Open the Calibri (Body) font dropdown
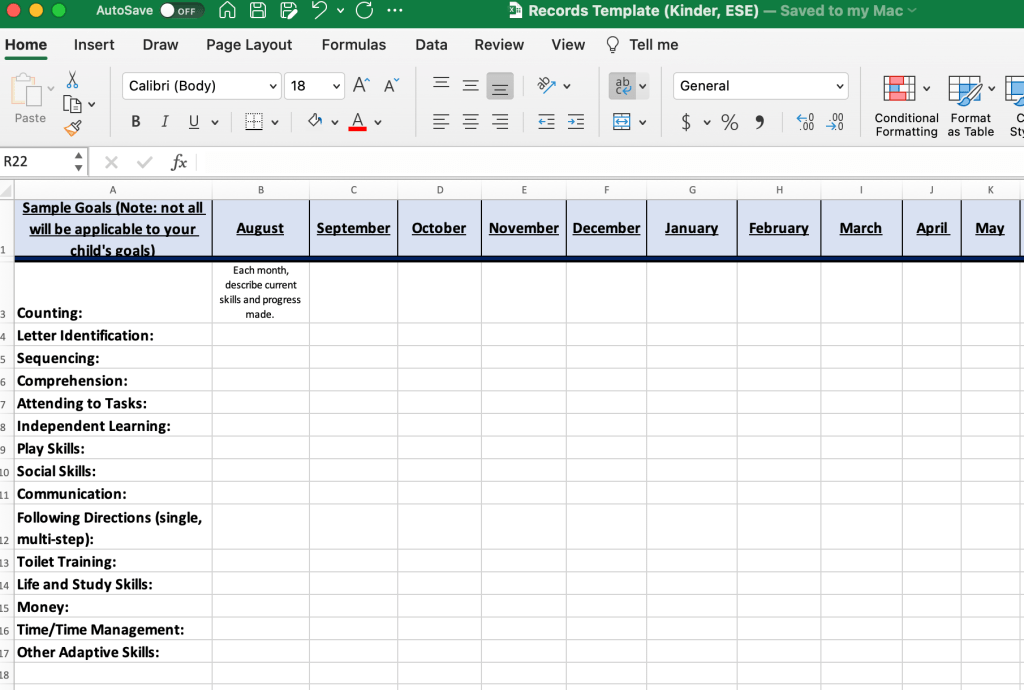Screen dimensions: 1024x690 tap(201, 86)
